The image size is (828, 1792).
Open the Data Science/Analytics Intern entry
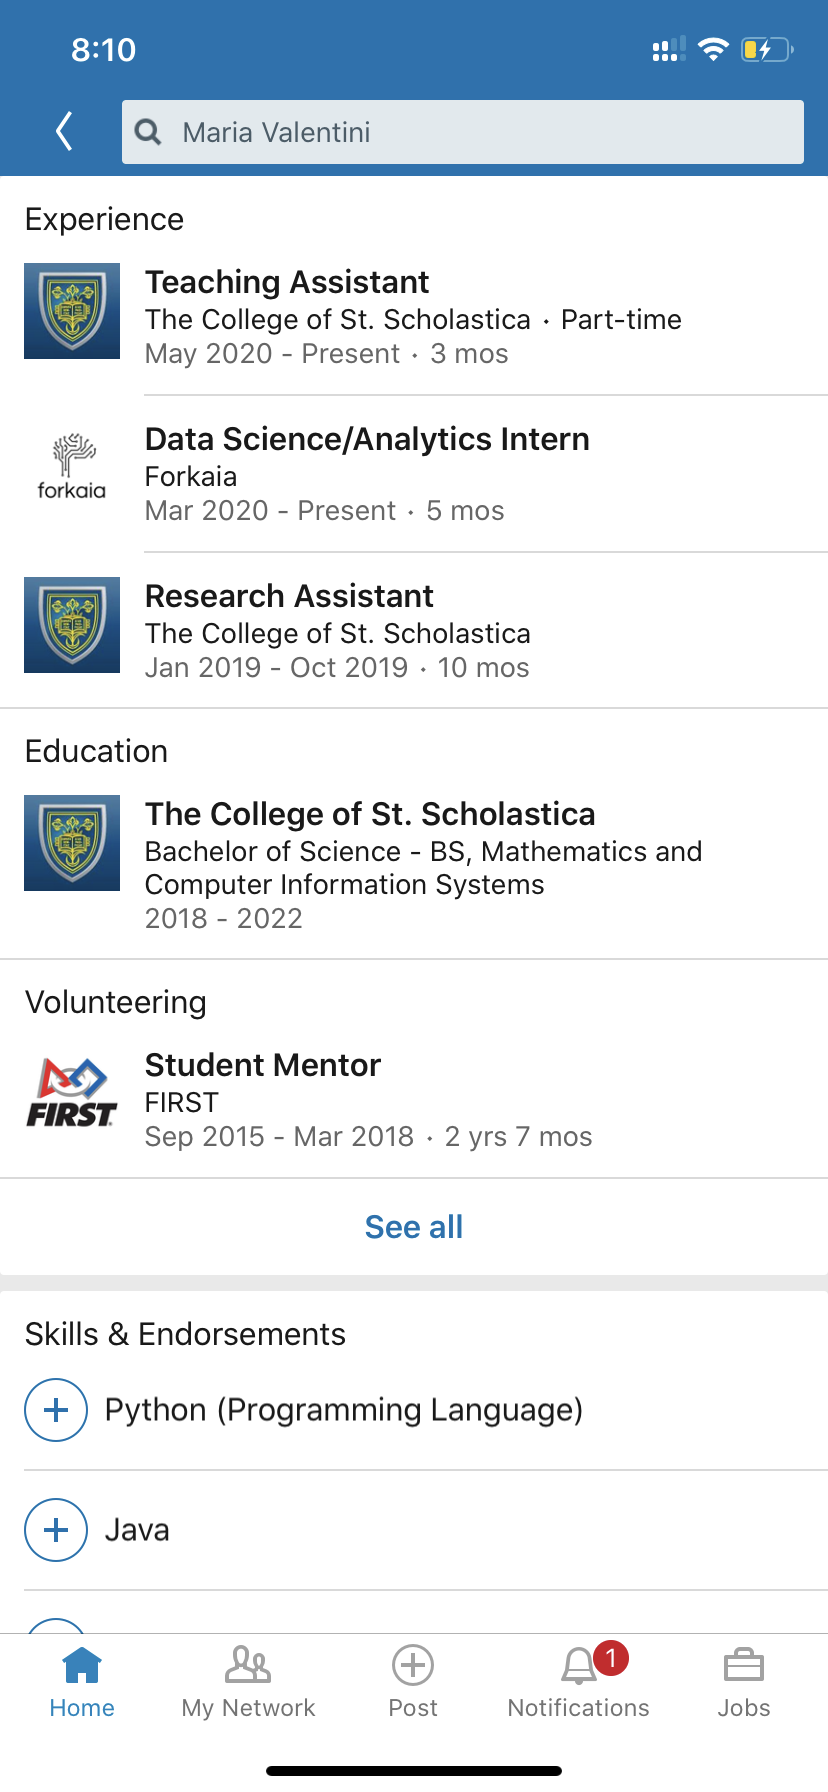click(367, 440)
